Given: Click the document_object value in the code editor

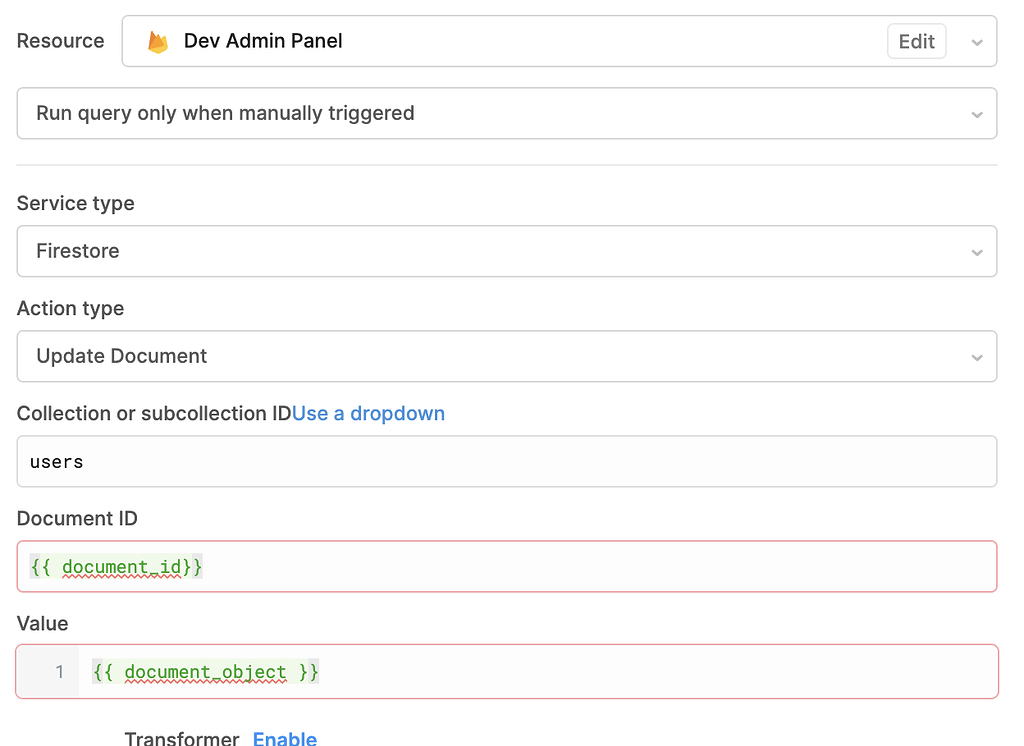Looking at the screenshot, I should point(204,671).
